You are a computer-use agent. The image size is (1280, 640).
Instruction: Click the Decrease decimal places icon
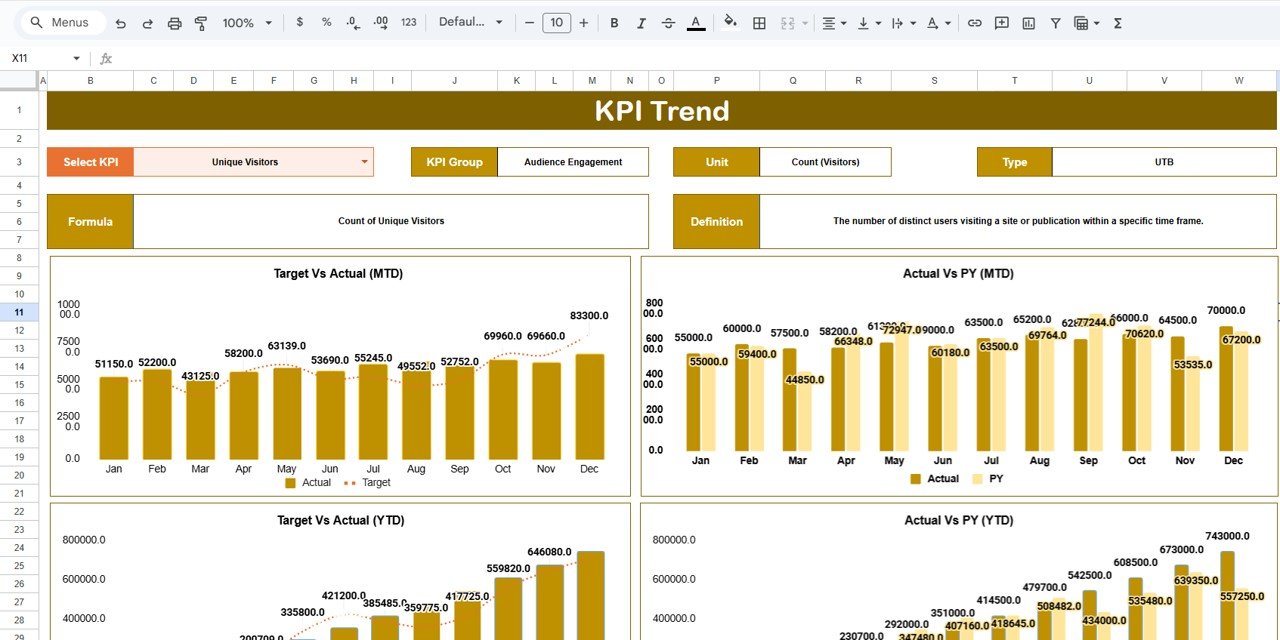[x=351, y=22]
